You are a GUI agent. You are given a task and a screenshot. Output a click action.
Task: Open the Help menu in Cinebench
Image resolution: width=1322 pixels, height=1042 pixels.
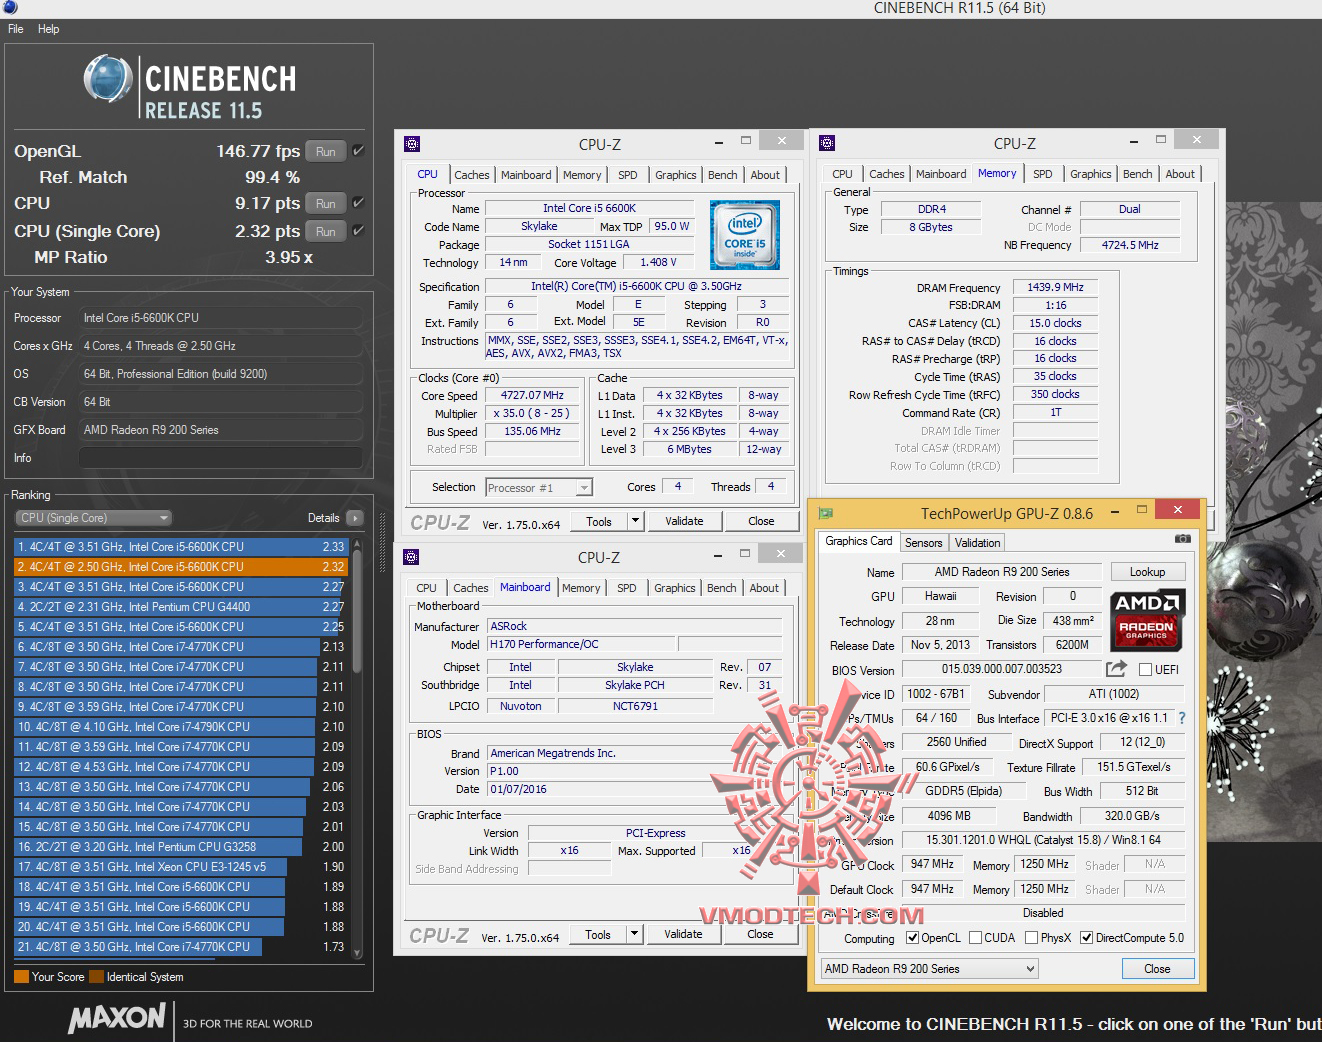[49, 29]
